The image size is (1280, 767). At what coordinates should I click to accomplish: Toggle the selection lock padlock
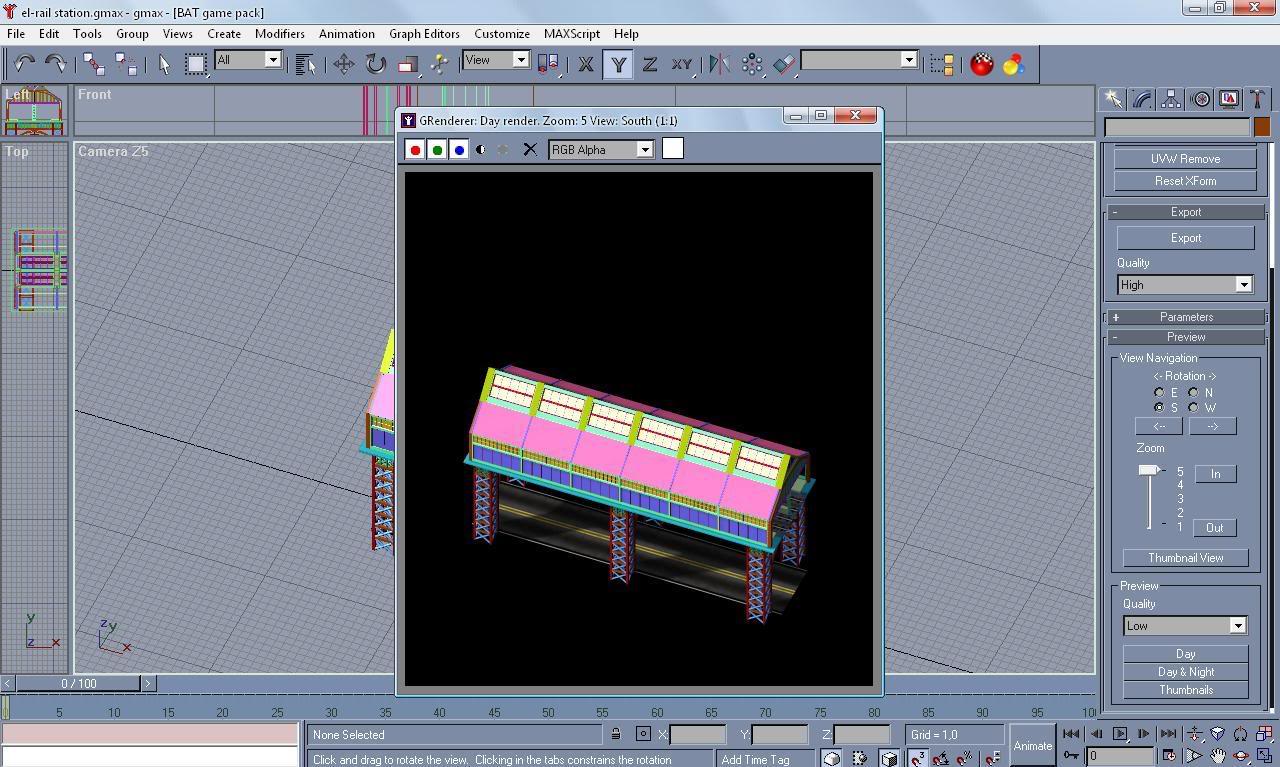616,734
